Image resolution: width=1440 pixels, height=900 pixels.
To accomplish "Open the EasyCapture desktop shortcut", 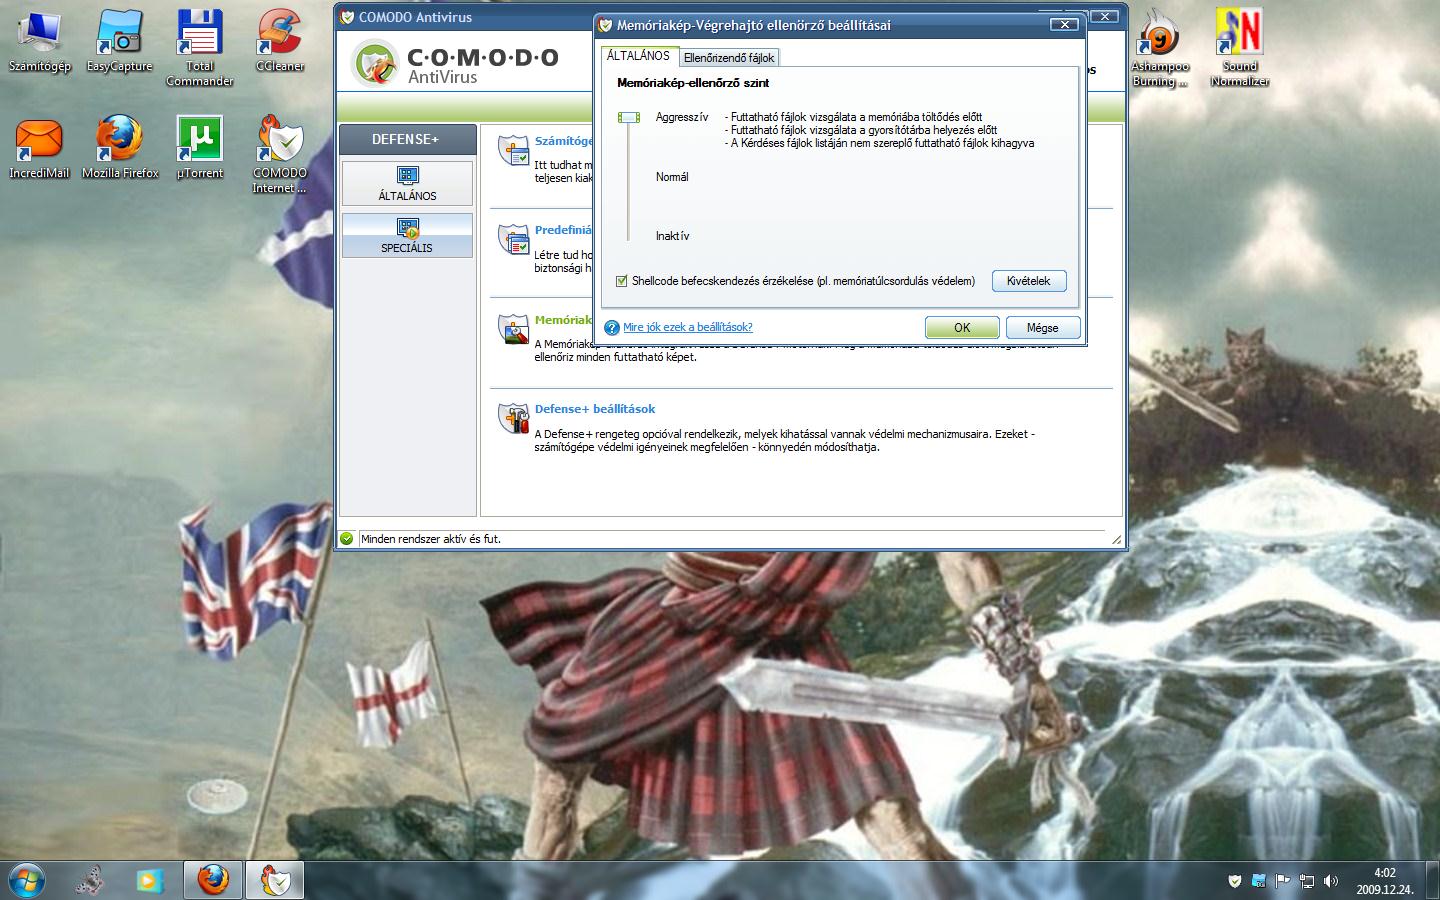I will coord(119,42).
